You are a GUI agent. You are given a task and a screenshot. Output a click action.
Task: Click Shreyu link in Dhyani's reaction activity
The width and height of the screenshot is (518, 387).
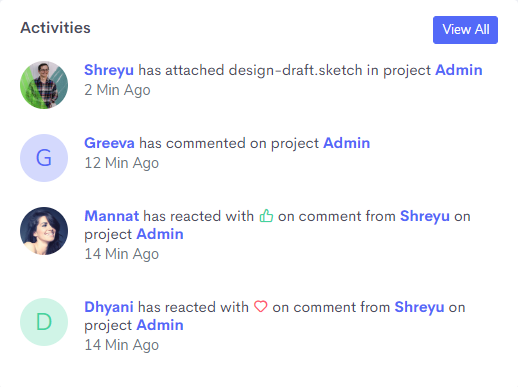coord(419,307)
